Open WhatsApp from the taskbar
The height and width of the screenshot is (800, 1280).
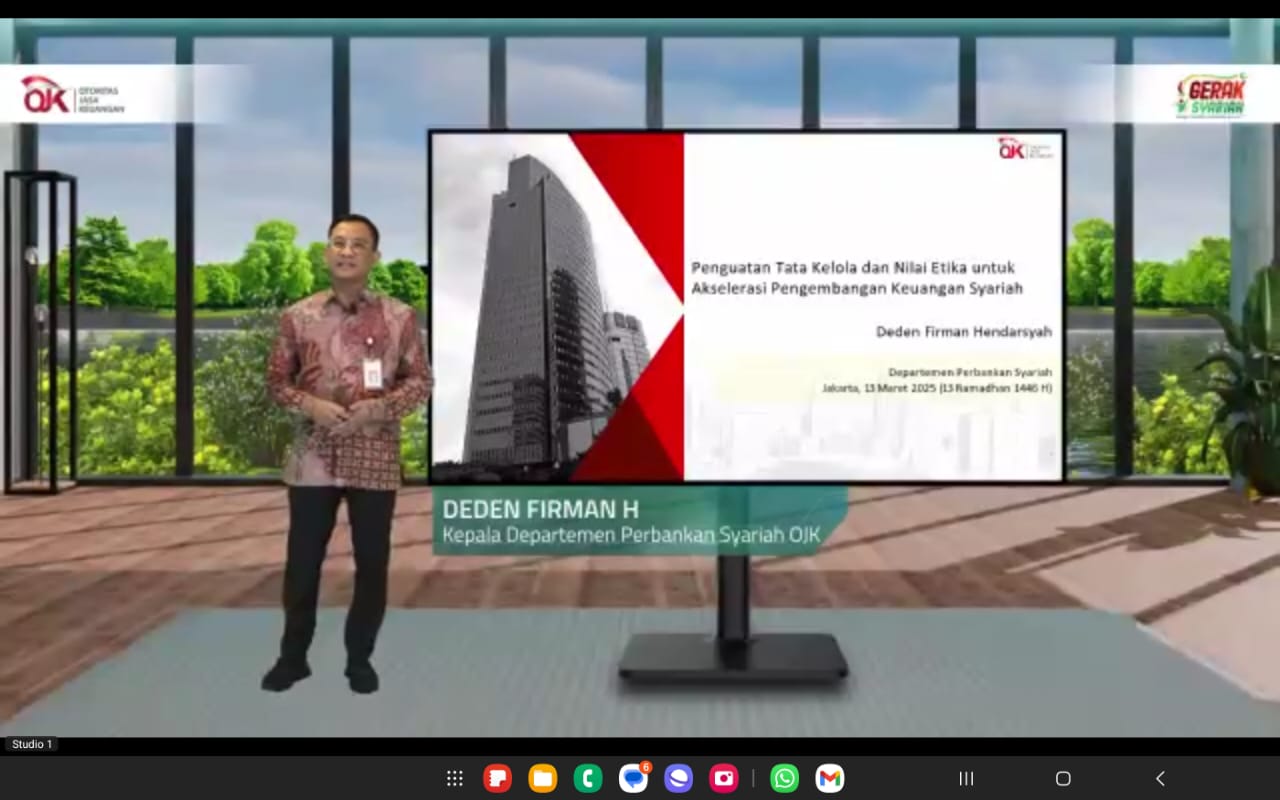pos(785,778)
